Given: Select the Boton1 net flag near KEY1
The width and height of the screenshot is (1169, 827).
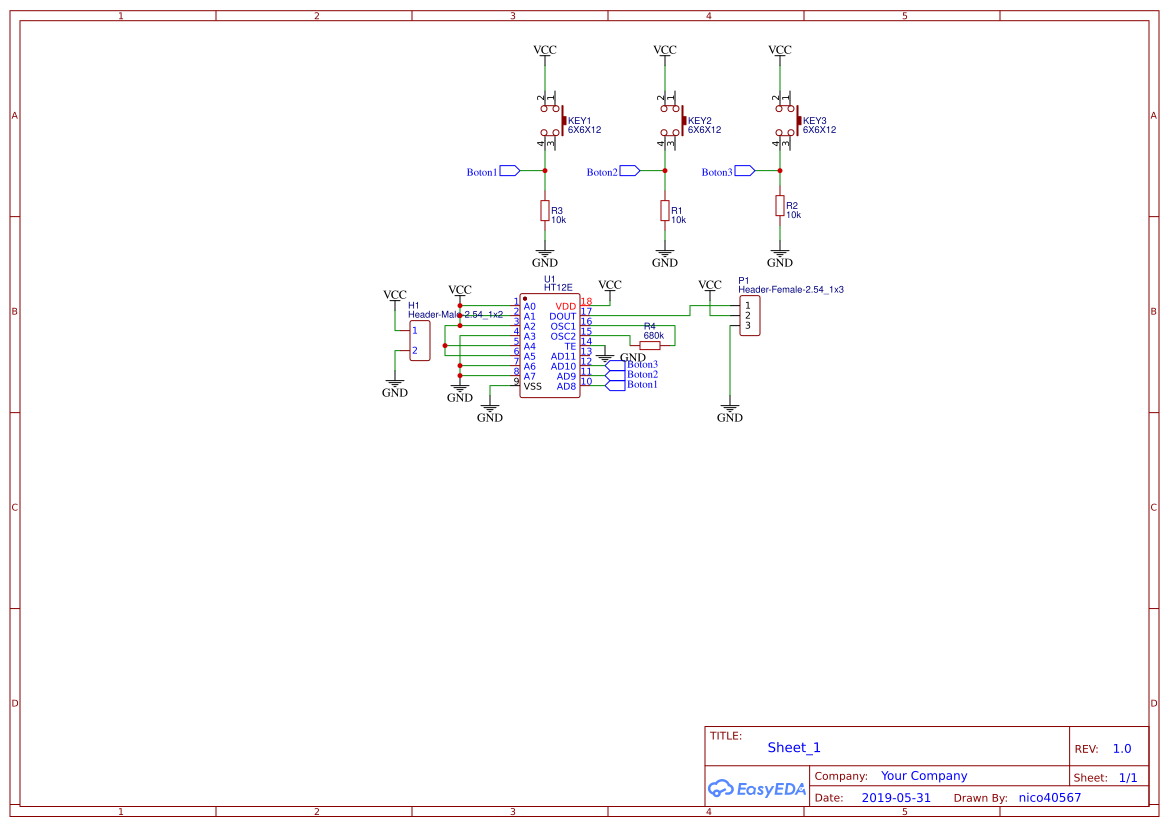Looking at the screenshot, I should (x=495, y=171).
